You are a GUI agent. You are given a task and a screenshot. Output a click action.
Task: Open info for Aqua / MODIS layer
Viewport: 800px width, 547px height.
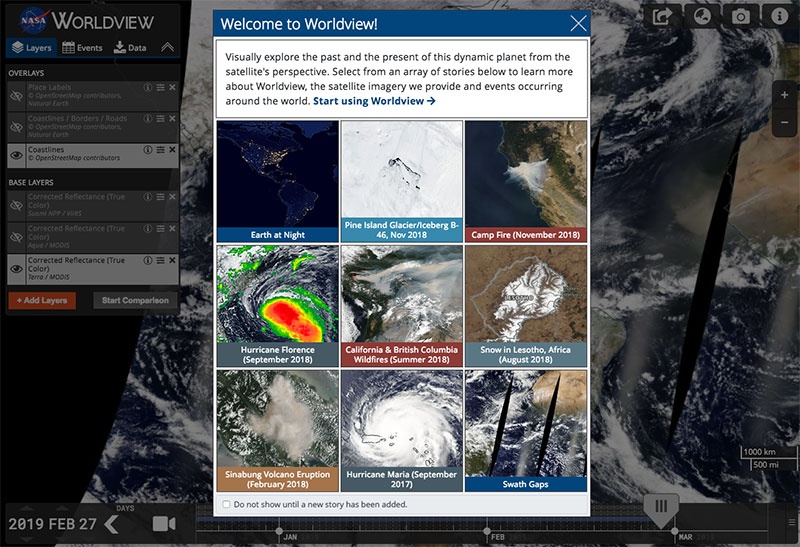(x=147, y=229)
